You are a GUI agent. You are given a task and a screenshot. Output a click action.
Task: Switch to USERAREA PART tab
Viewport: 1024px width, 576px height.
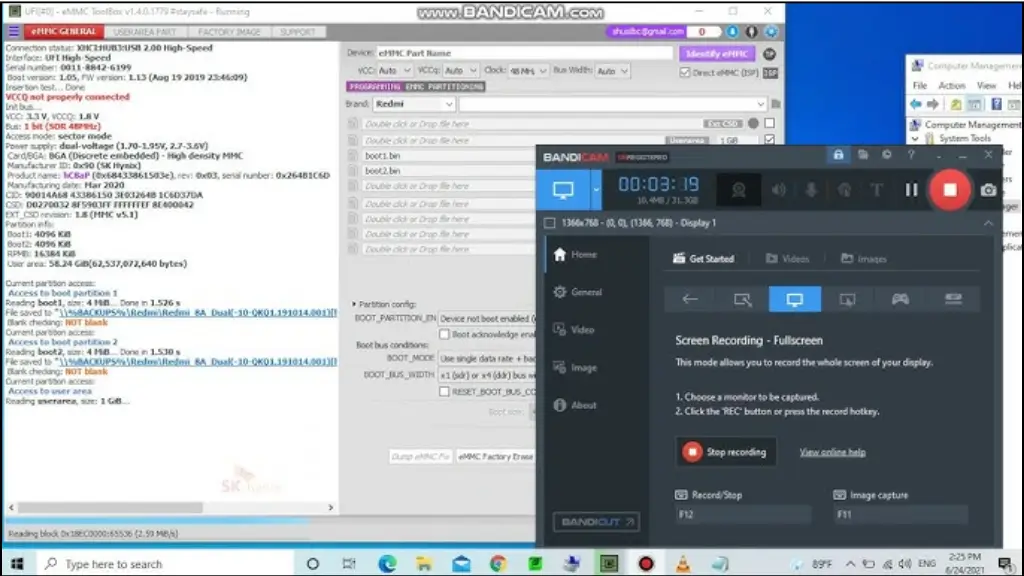click(145, 31)
